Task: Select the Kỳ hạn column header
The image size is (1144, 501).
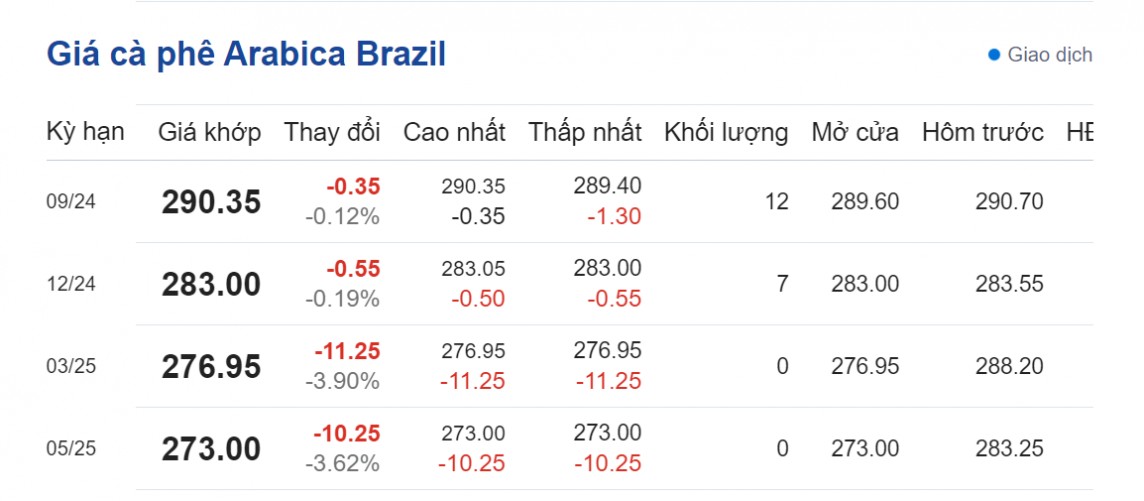Action: [86, 131]
